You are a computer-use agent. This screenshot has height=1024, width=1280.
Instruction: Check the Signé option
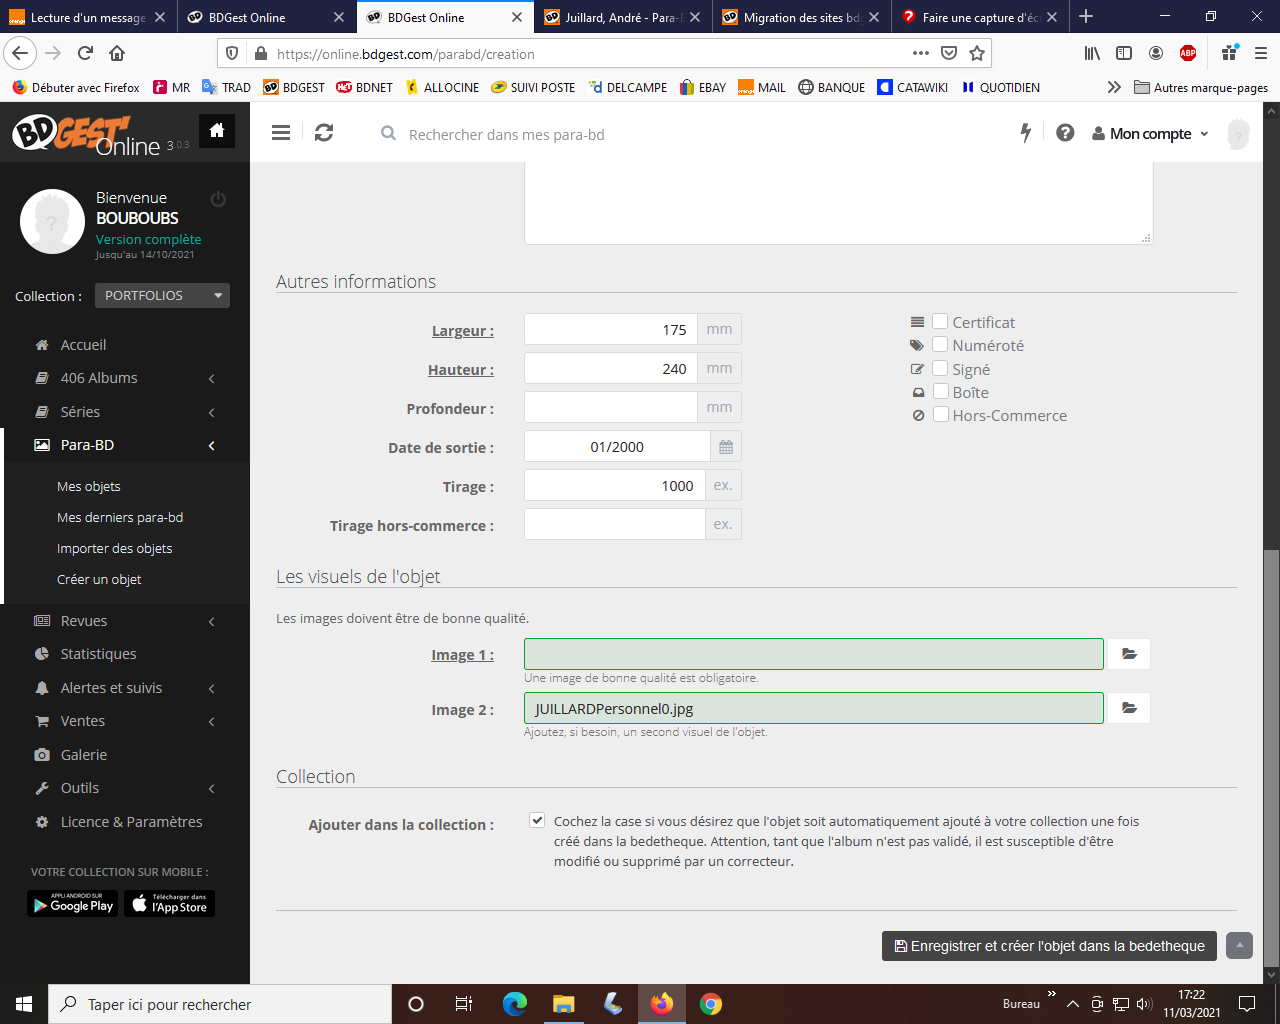pyautogui.click(x=940, y=368)
